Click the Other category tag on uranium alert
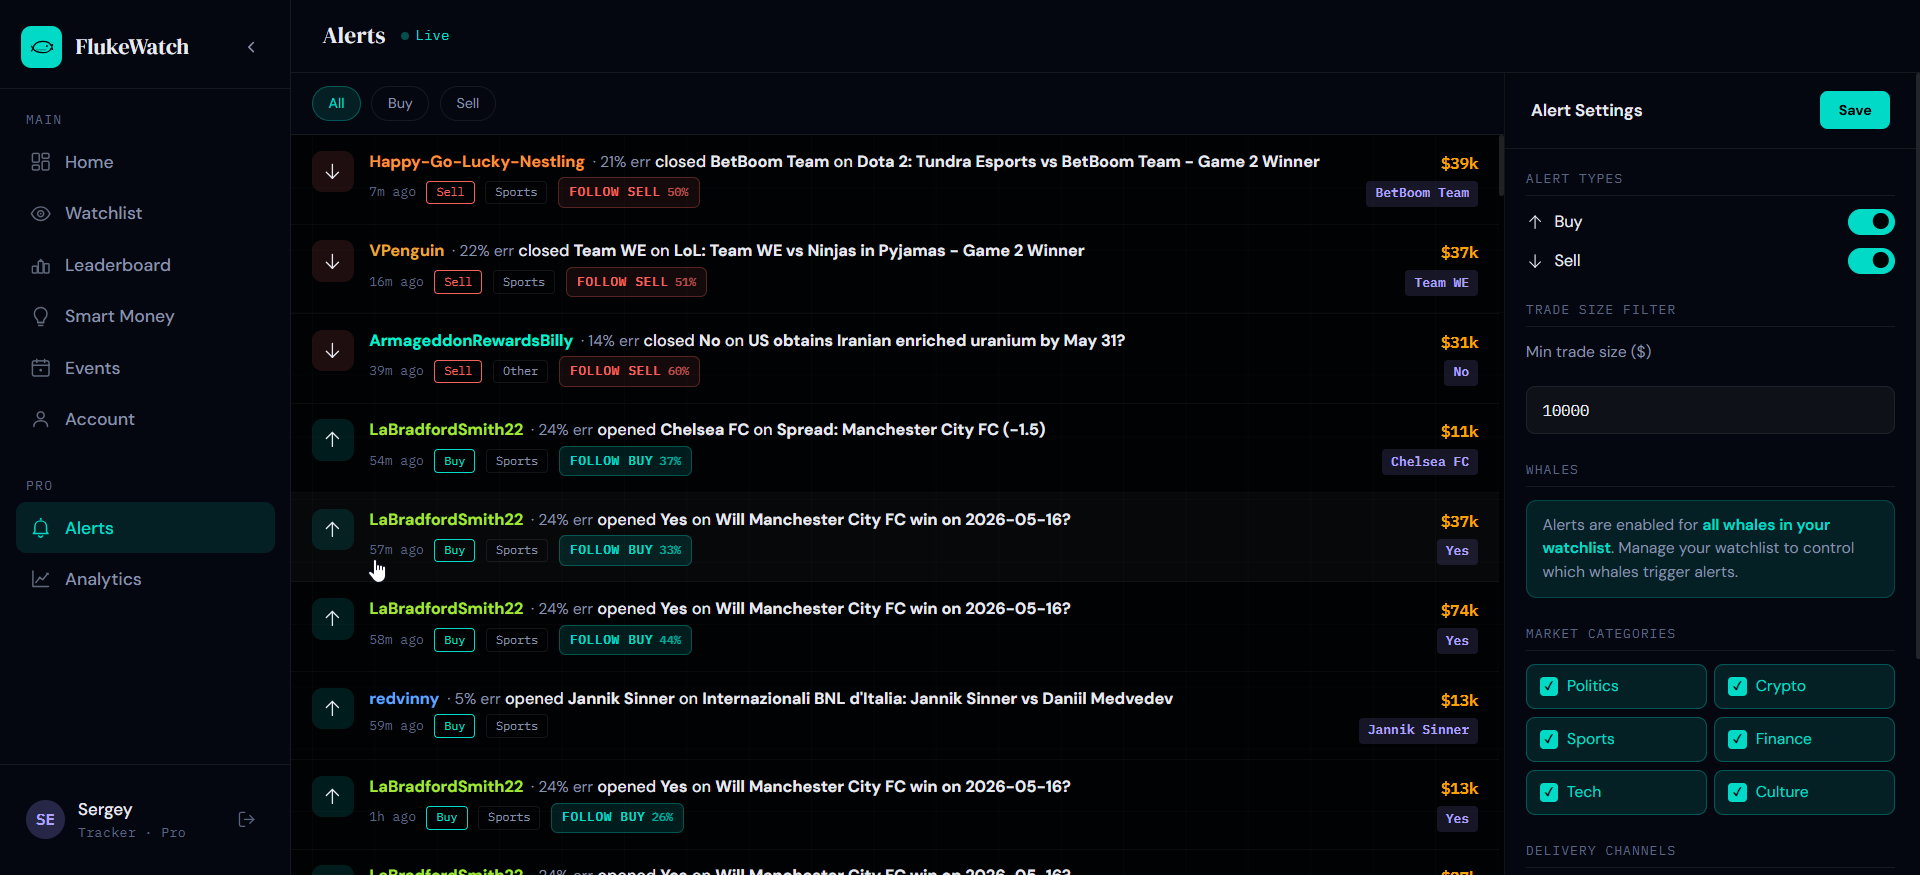Image resolution: width=1920 pixels, height=875 pixels. click(x=520, y=371)
